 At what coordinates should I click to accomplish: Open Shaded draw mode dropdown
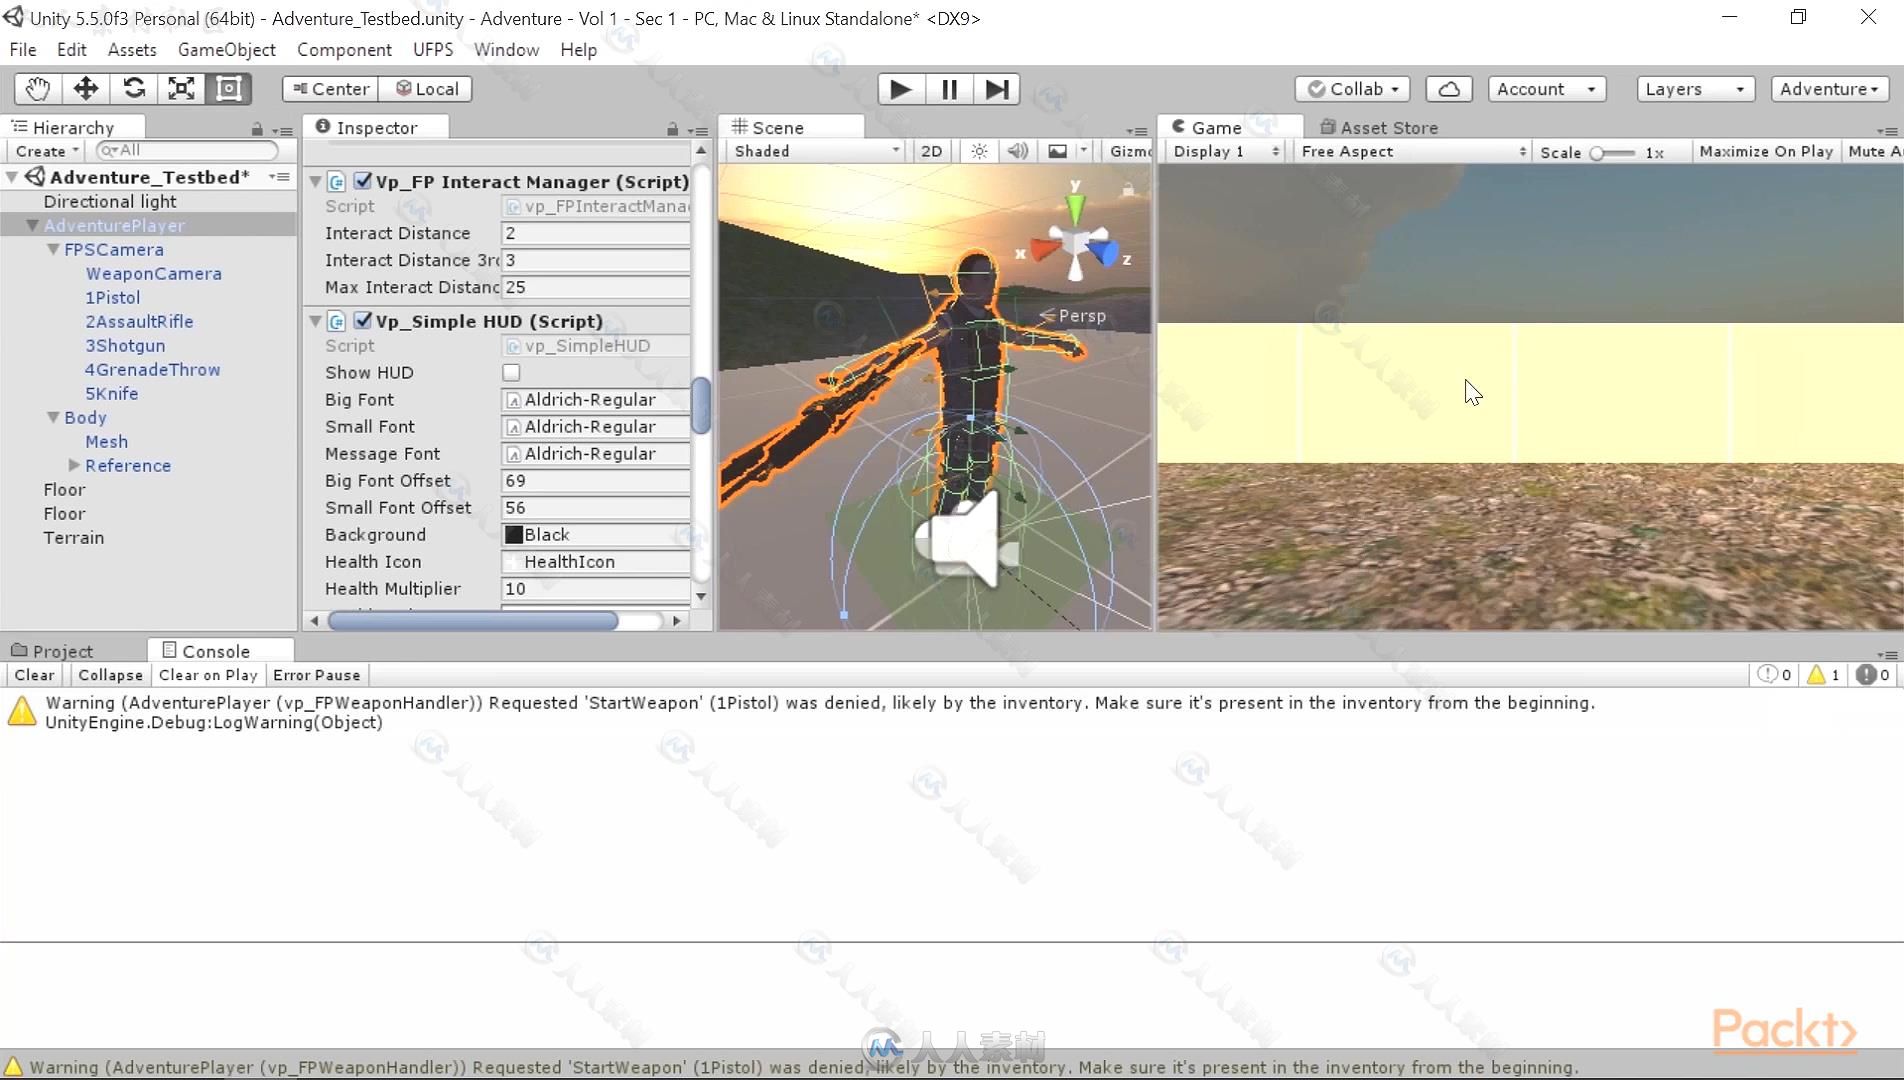(x=815, y=151)
